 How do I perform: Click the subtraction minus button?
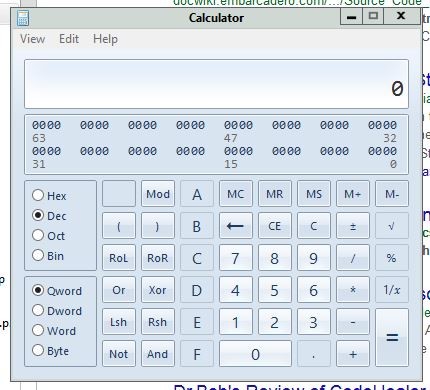coord(353,322)
